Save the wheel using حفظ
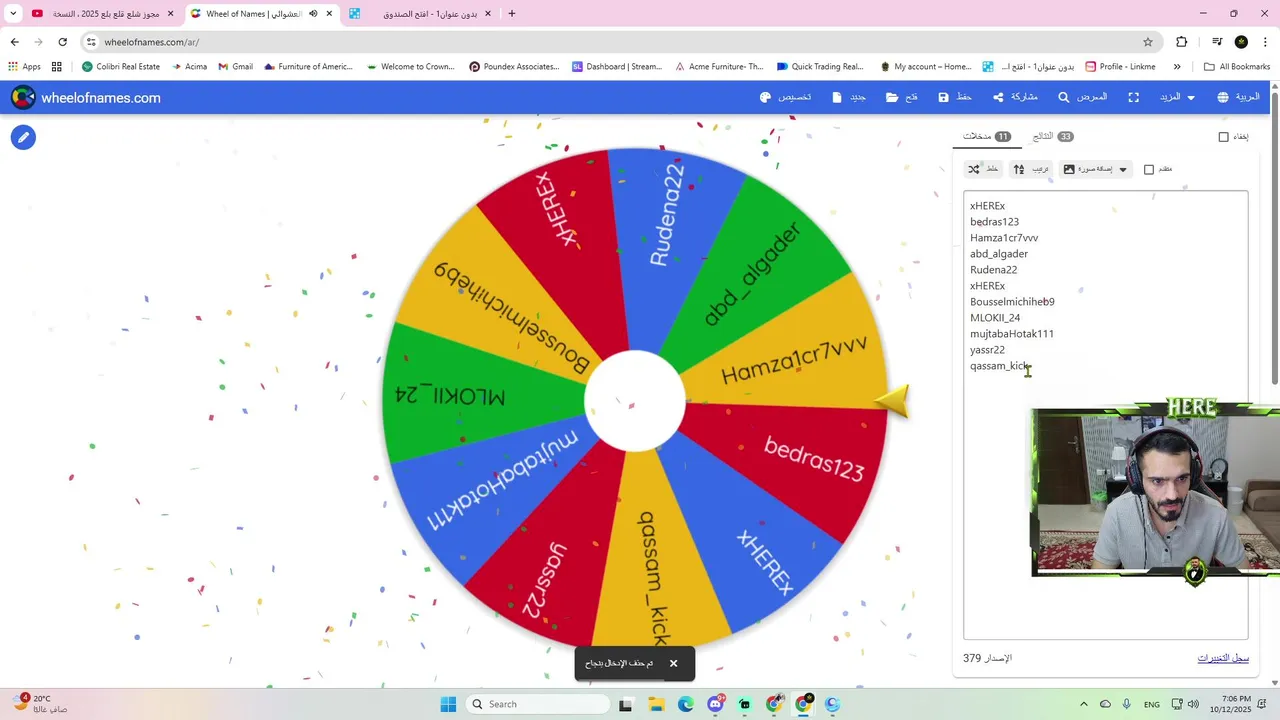The width and height of the screenshot is (1280, 720). (955, 97)
